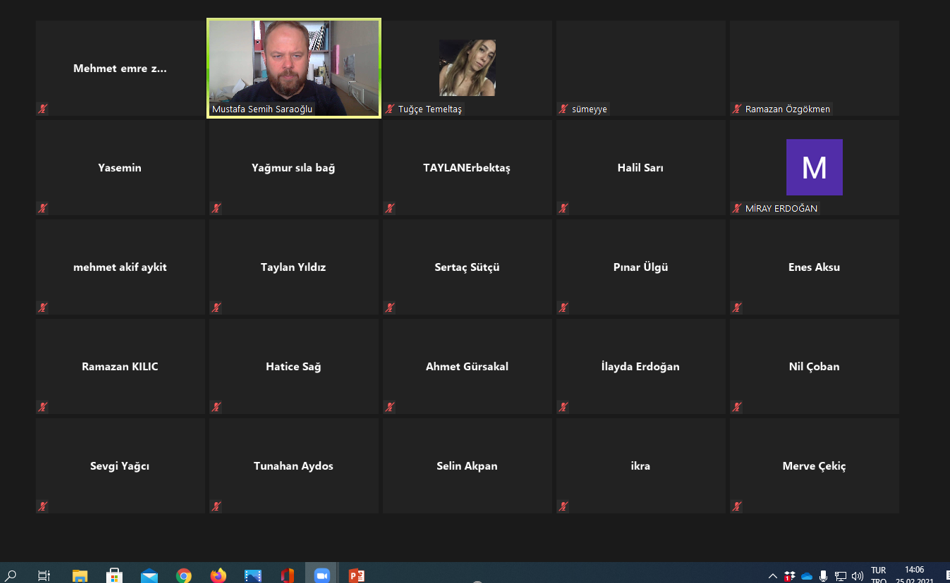Select the Merve Çekiç participant tile
Viewport: 950px width, 583px height.
tap(814, 465)
